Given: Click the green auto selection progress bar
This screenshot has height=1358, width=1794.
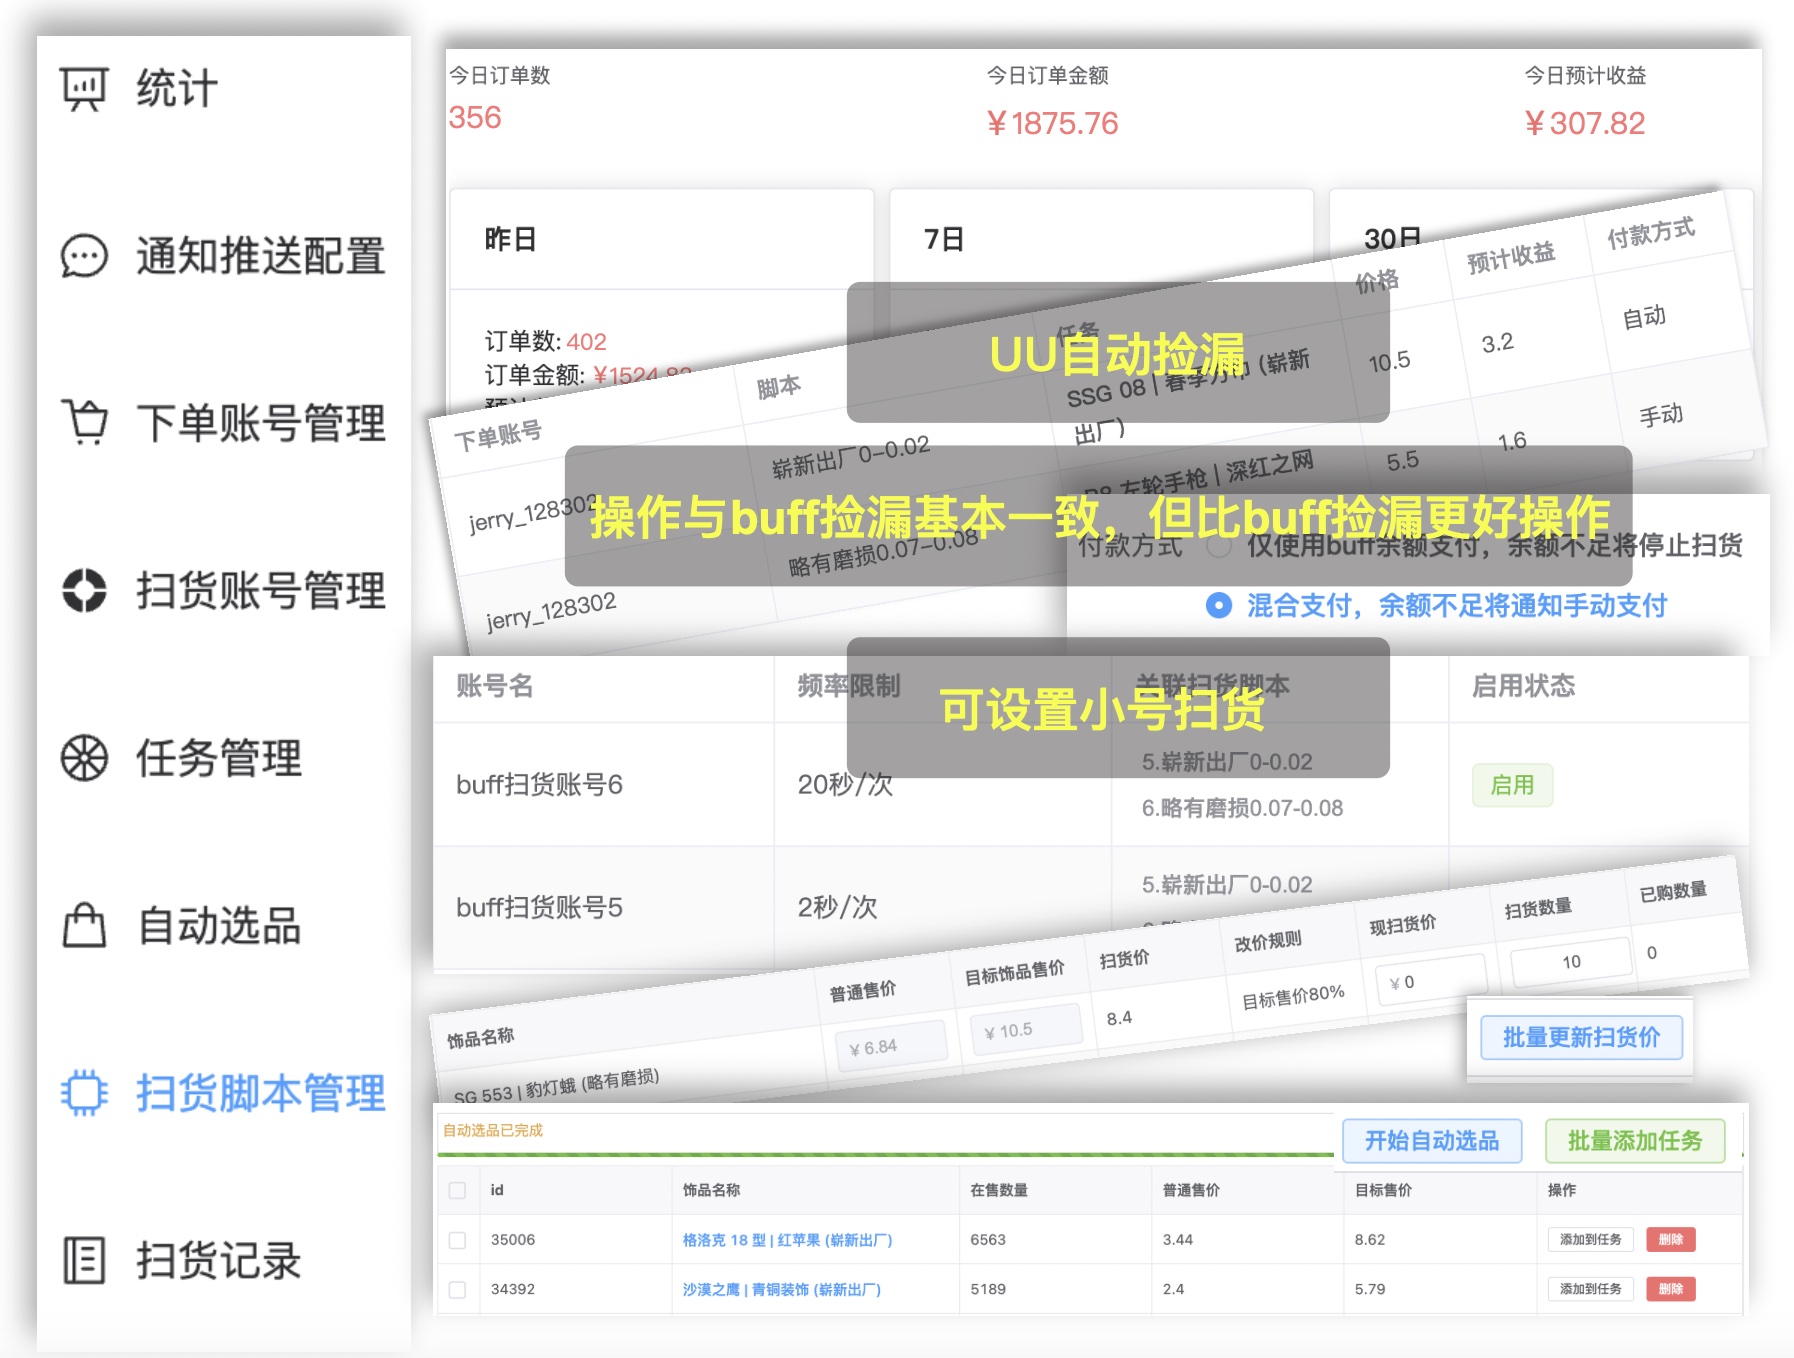Looking at the screenshot, I should pos(885,1155).
